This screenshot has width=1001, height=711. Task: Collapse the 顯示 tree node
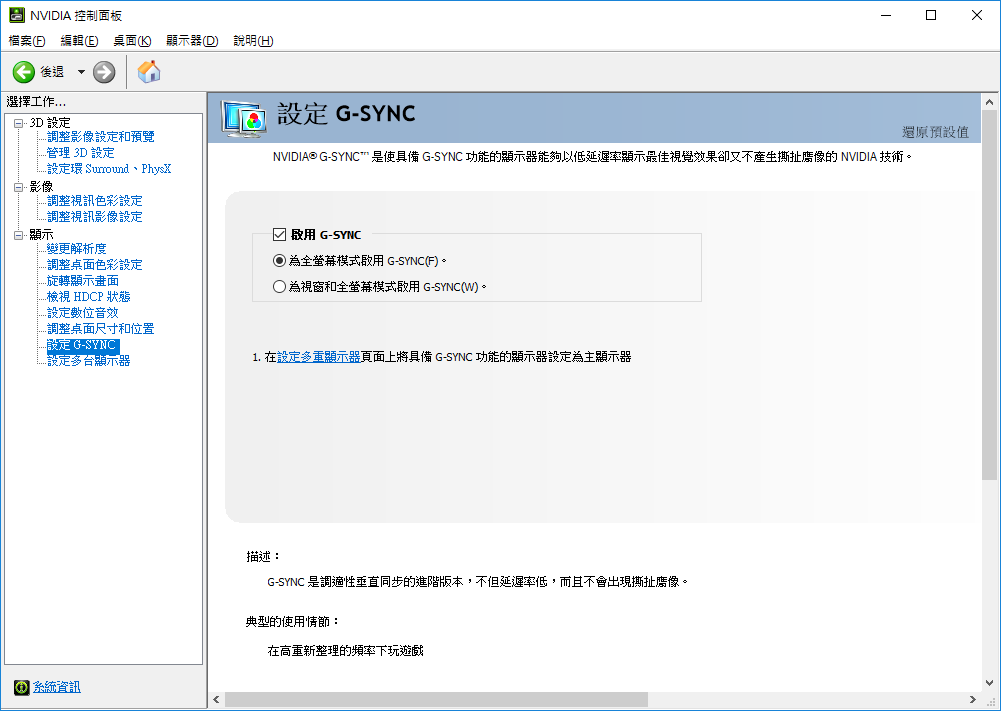19,236
